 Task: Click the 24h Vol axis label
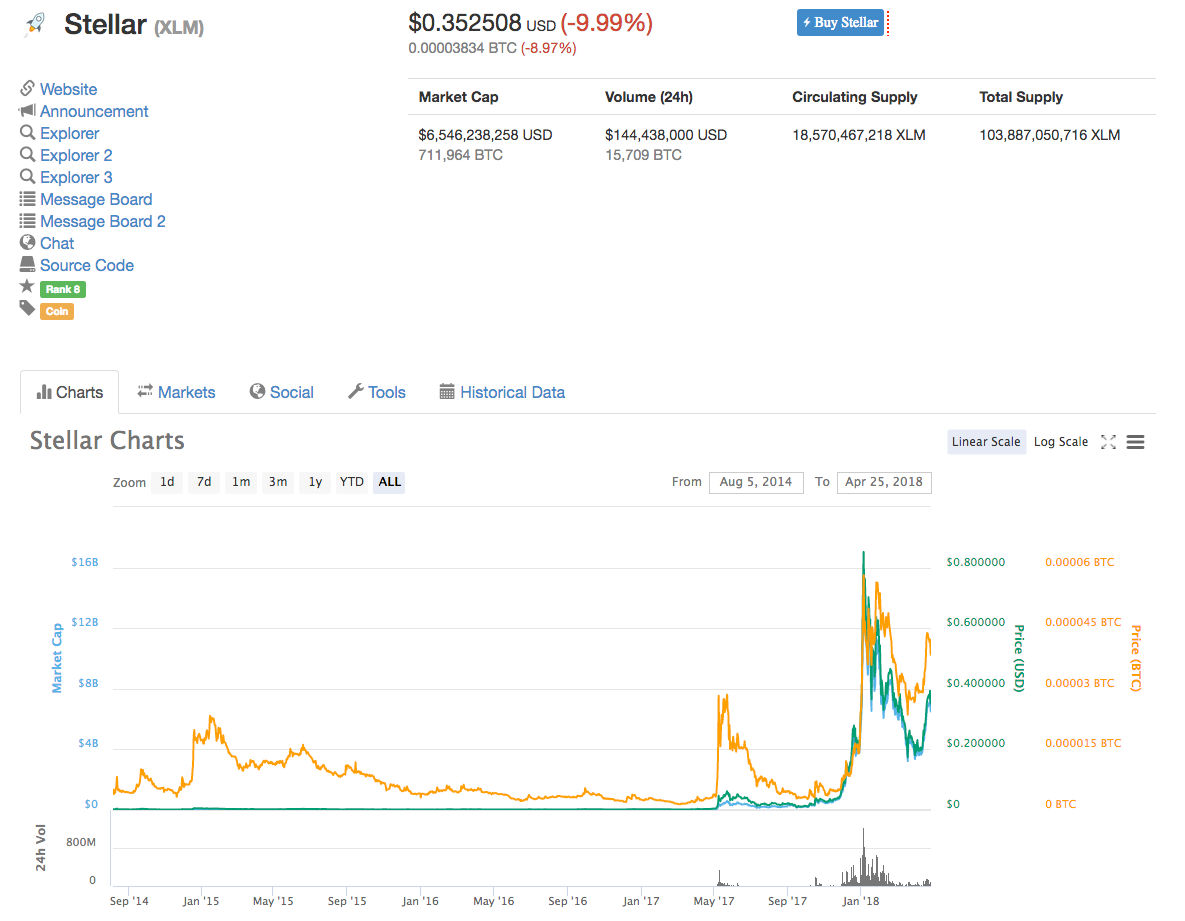(x=40, y=848)
